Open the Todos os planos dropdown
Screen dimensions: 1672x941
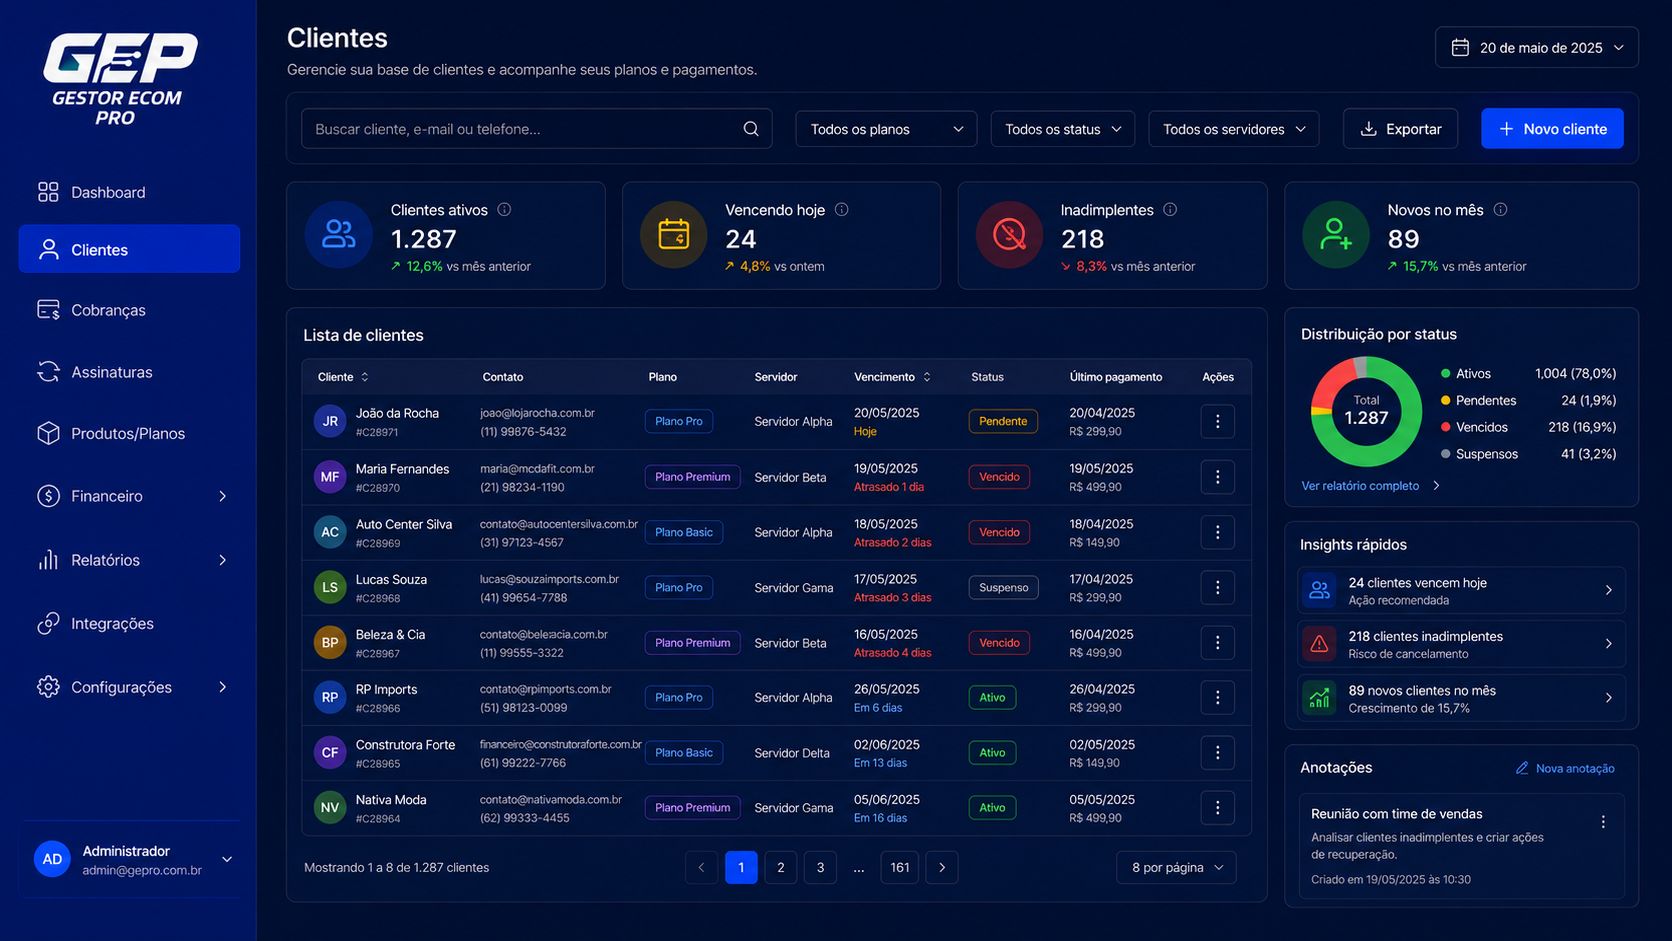886,129
